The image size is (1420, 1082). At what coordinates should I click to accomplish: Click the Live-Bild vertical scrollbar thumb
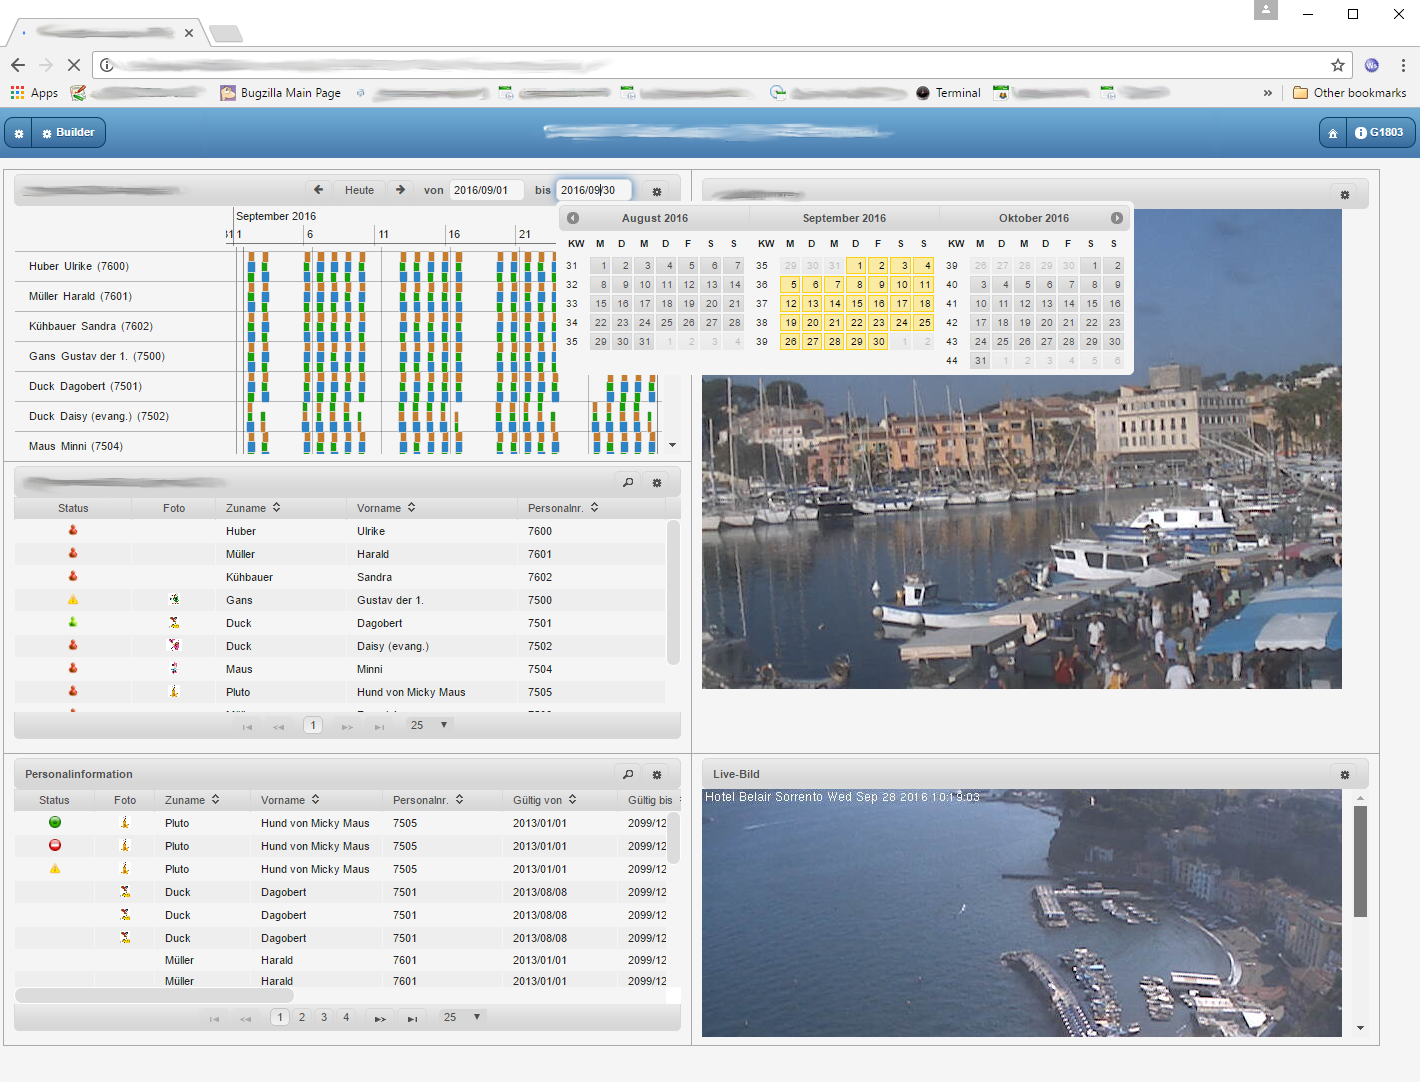point(1360,861)
